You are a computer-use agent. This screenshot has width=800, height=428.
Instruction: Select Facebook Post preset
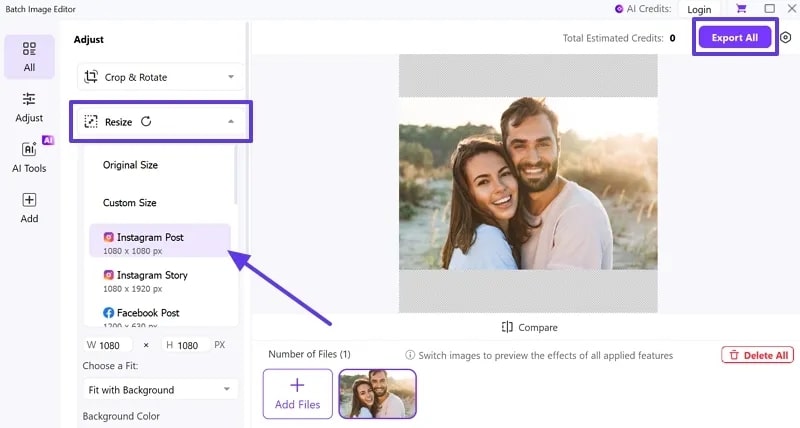[160, 315]
